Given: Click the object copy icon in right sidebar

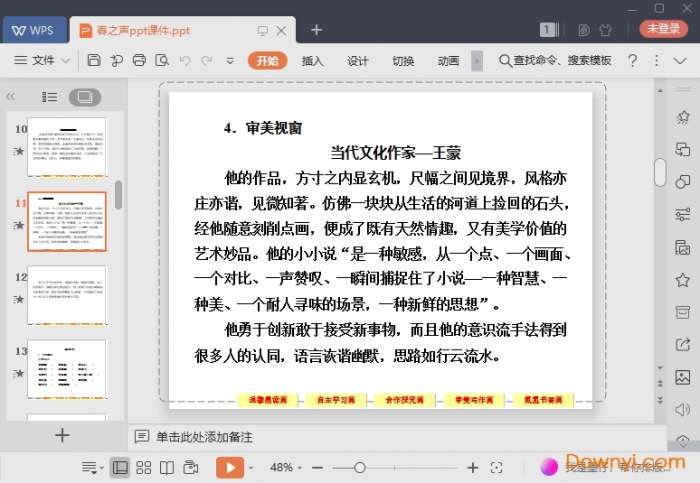Looking at the screenshot, I should [x=683, y=149].
